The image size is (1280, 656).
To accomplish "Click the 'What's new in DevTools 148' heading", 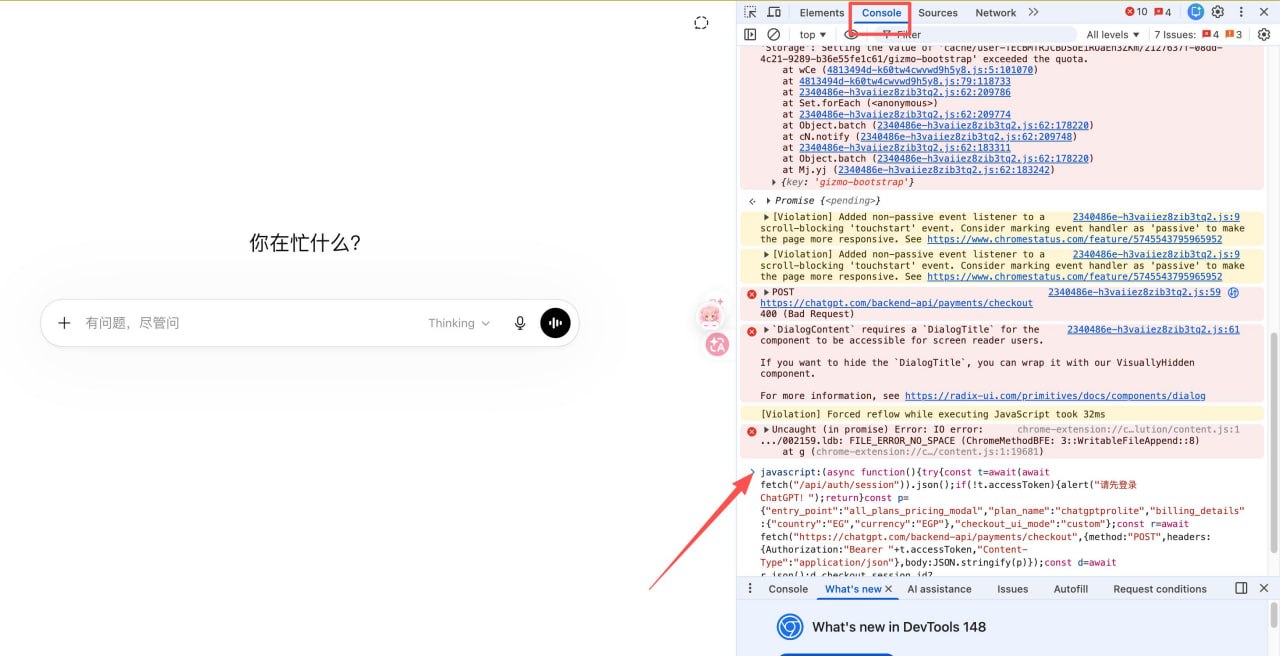I will click(899, 627).
